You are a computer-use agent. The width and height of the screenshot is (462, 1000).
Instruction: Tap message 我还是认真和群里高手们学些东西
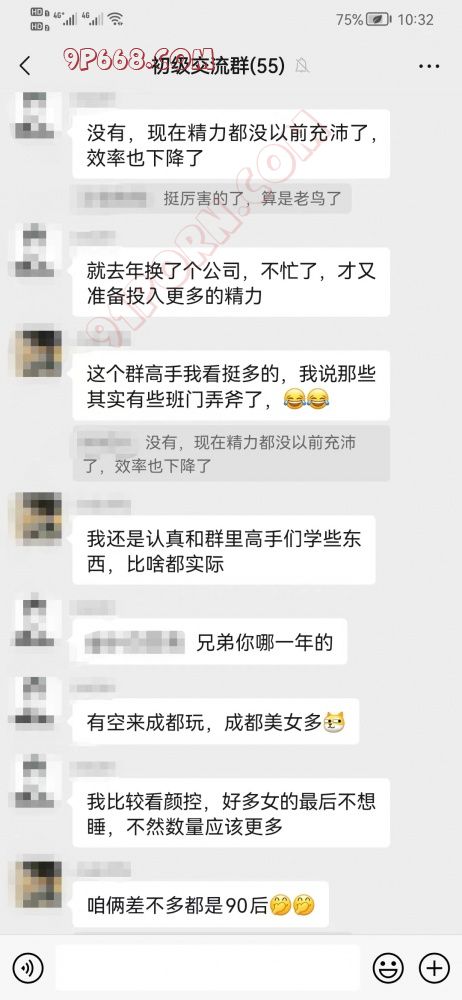click(224, 550)
